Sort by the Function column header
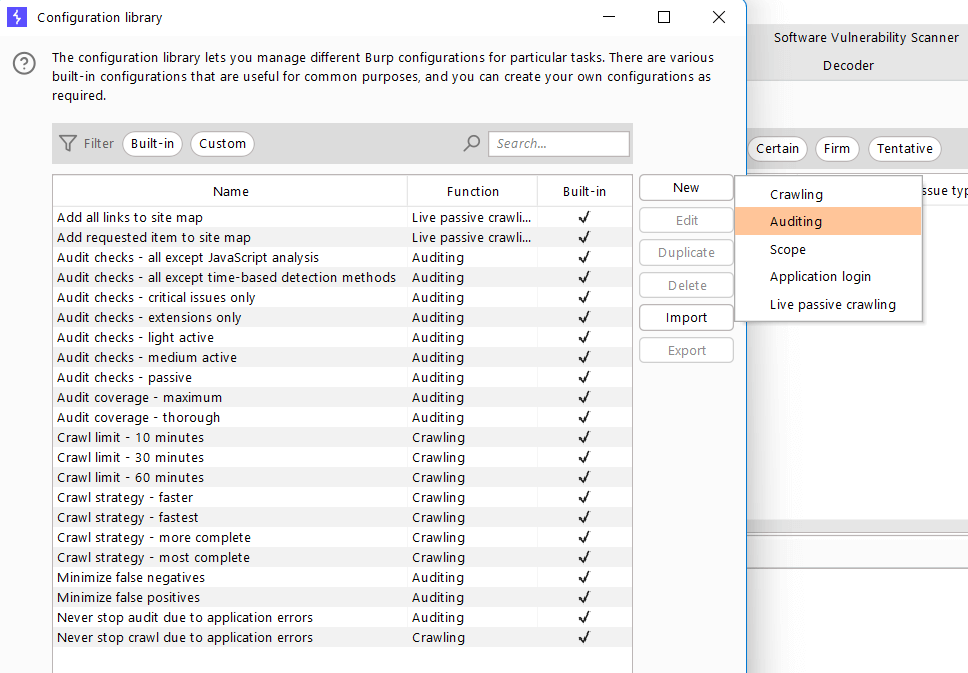The height and width of the screenshot is (673, 968). click(x=472, y=191)
